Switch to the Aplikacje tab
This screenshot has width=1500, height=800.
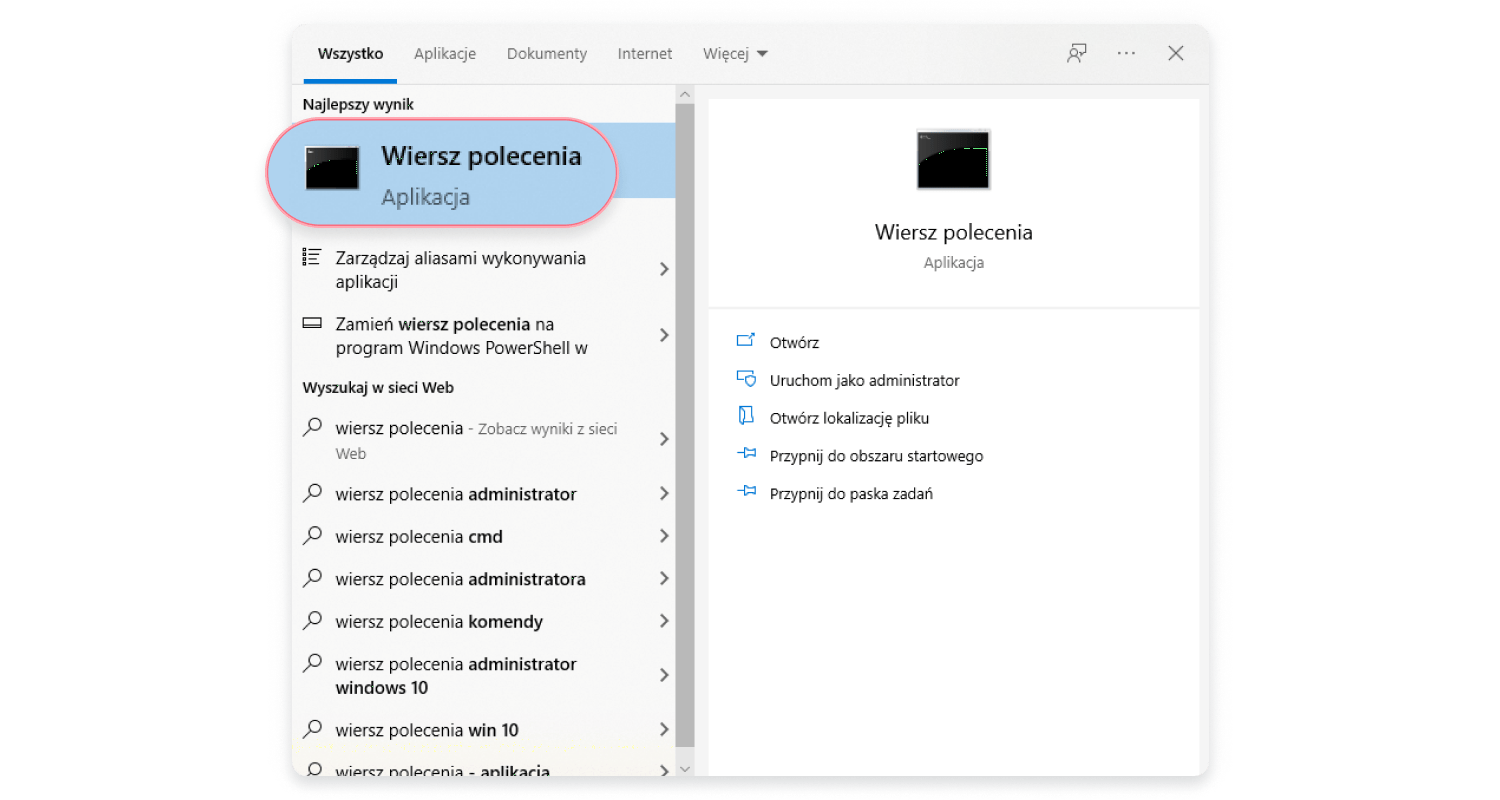coord(445,54)
